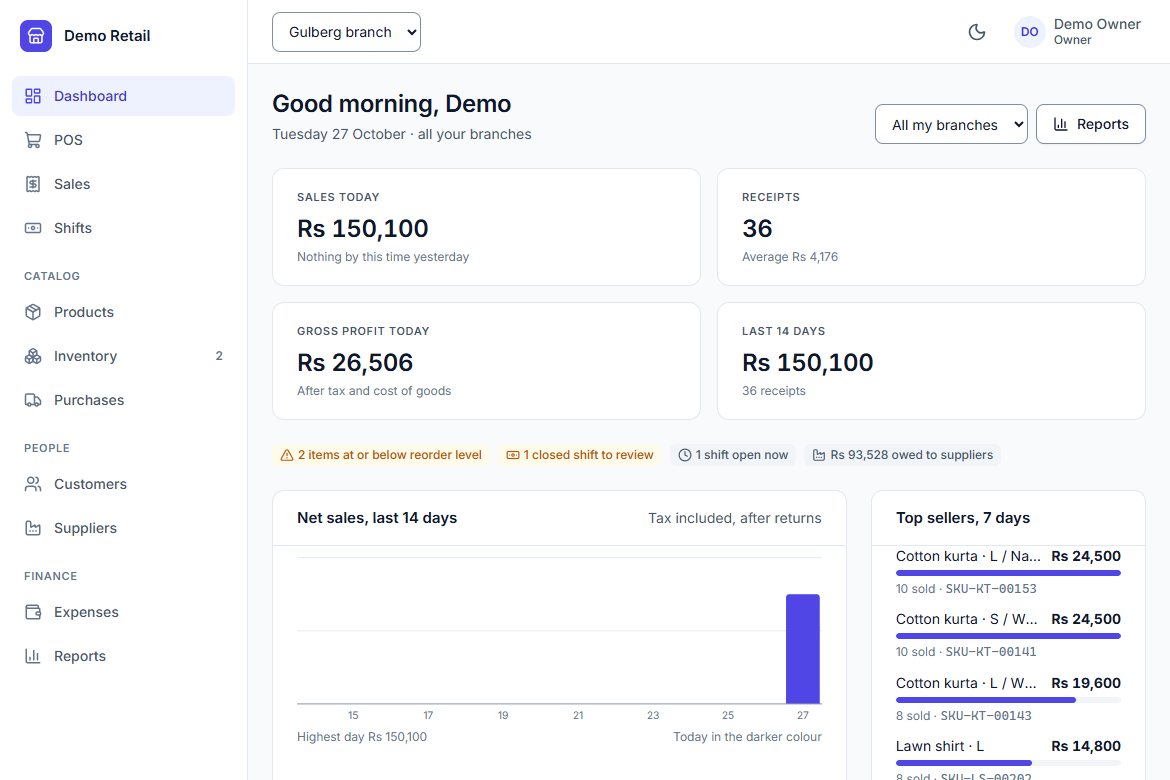Expand the All my branches selector
The width and height of the screenshot is (1170, 780).
[951, 125]
